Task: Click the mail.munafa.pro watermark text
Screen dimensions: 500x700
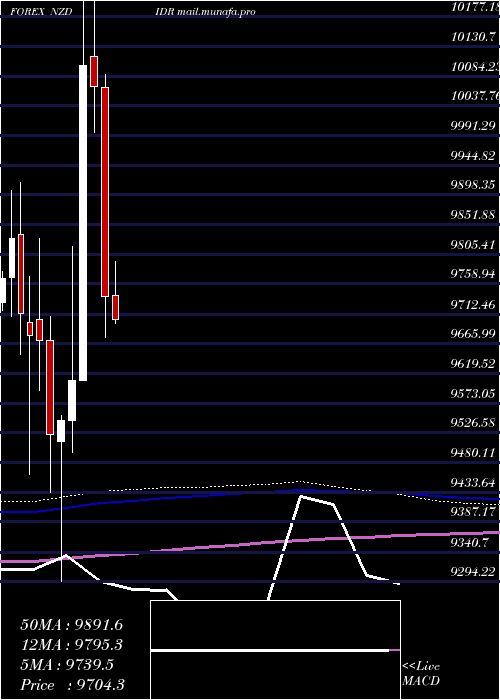Action: coord(216,12)
